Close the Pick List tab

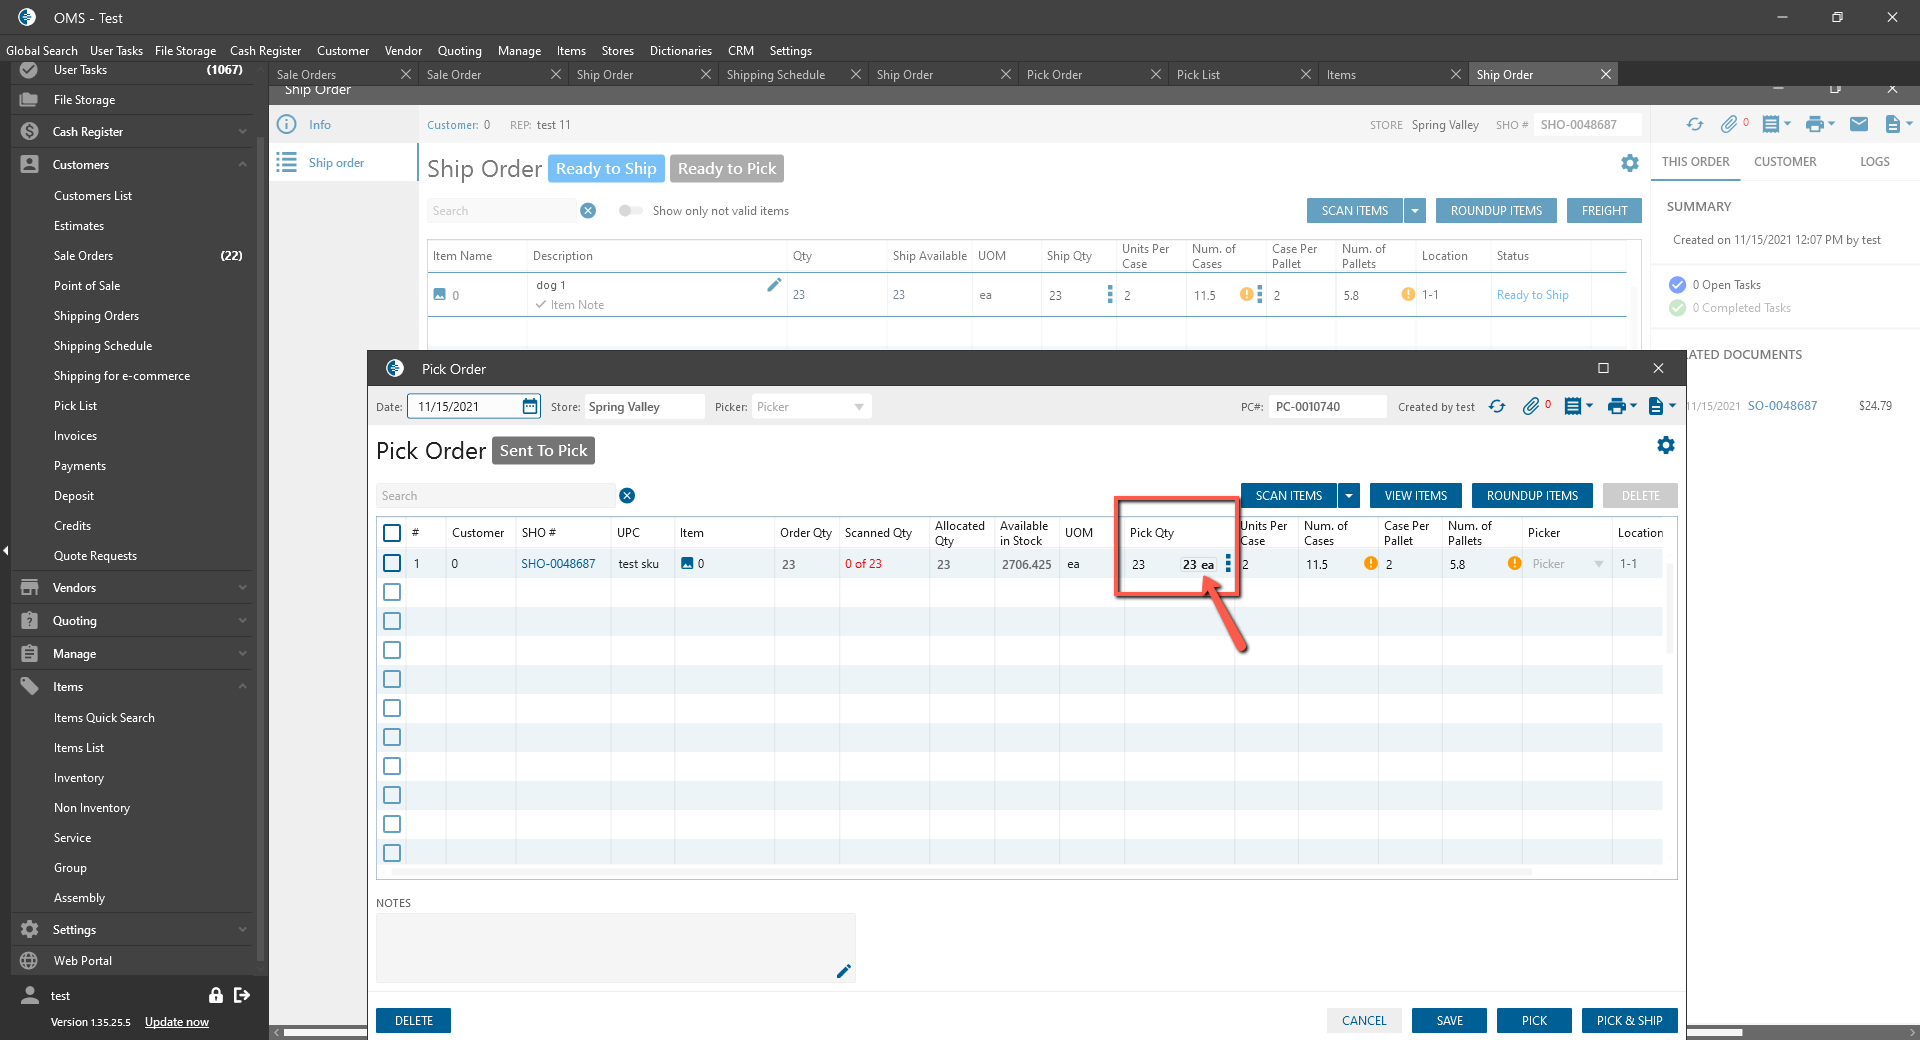[1306, 74]
